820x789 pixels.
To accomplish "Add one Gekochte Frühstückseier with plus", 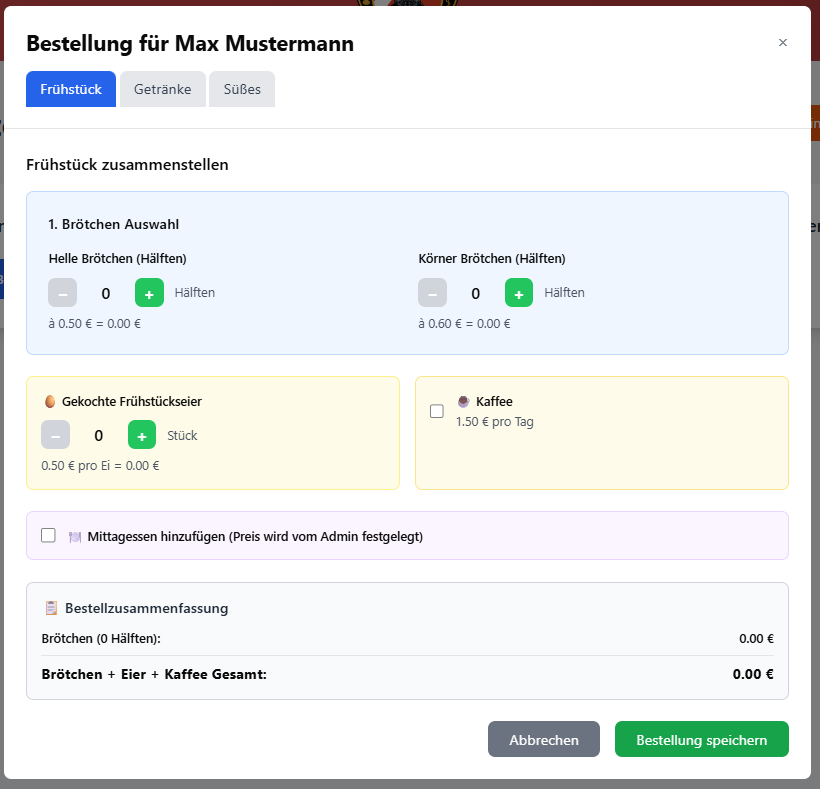I will tap(142, 435).
